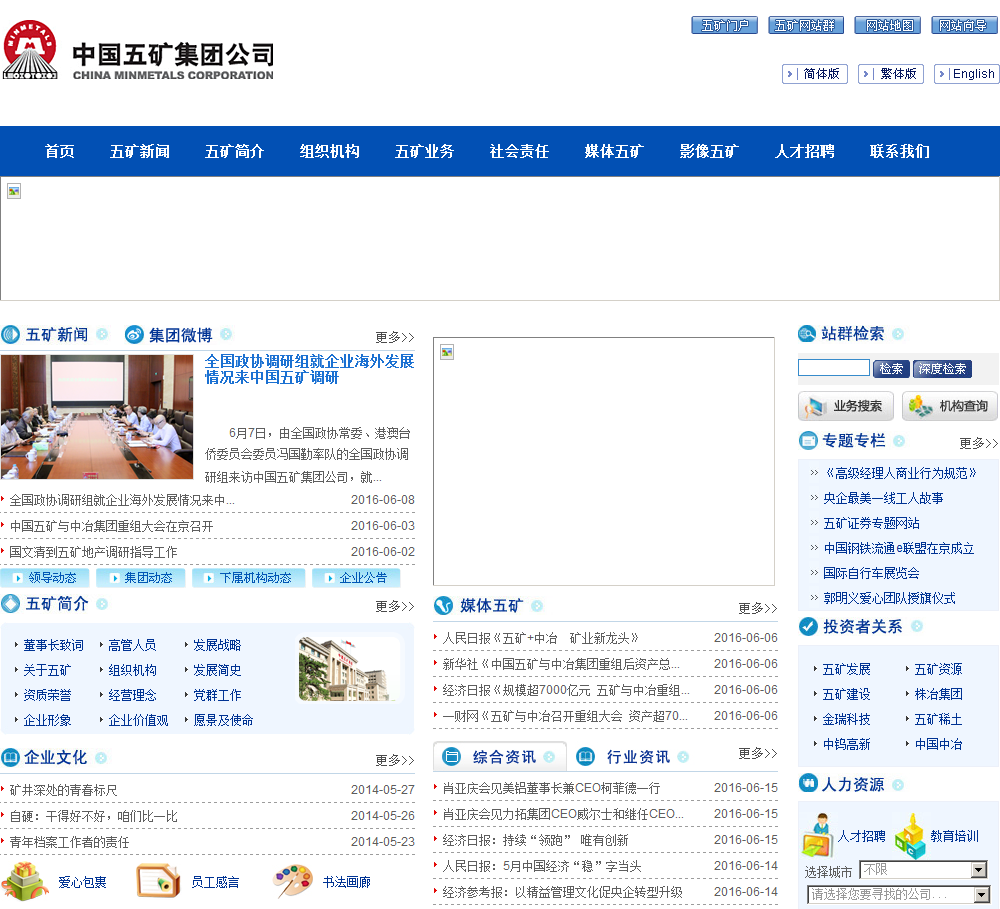Open the 央企最美一线工人故事 link

click(x=883, y=498)
